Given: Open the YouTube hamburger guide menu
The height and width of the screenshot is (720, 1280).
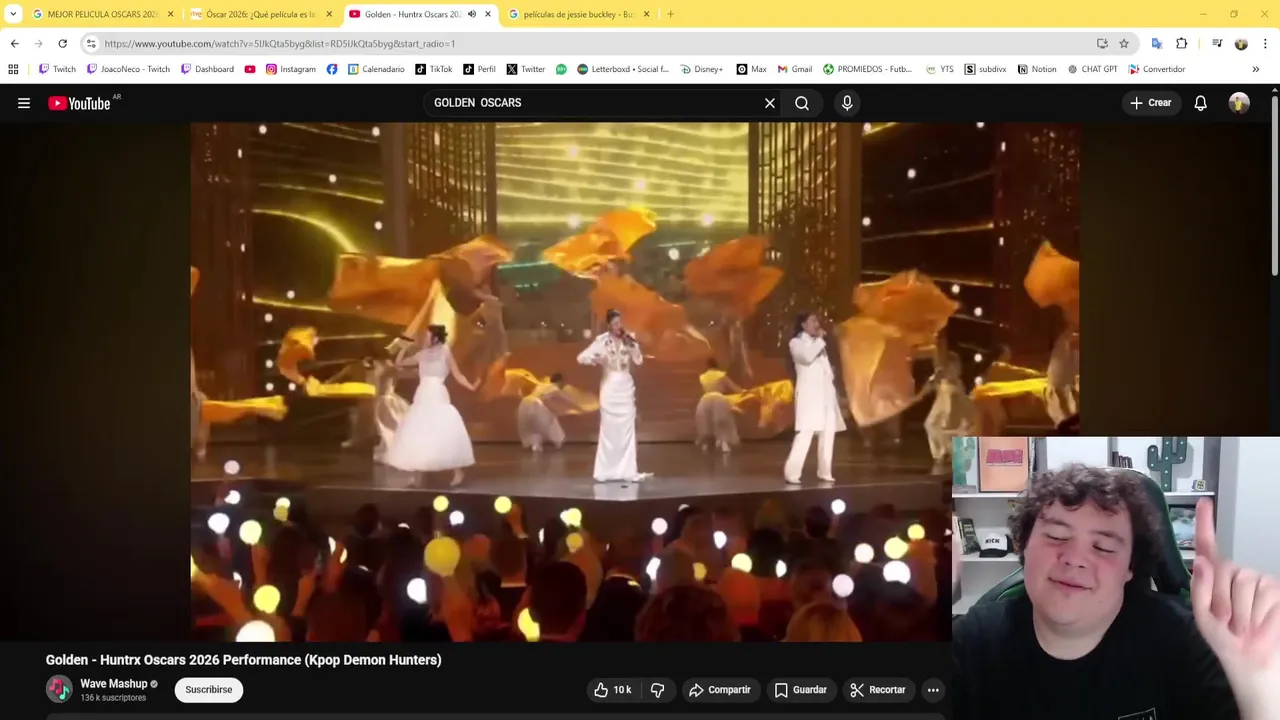Looking at the screenshot, I should point(24,103).
